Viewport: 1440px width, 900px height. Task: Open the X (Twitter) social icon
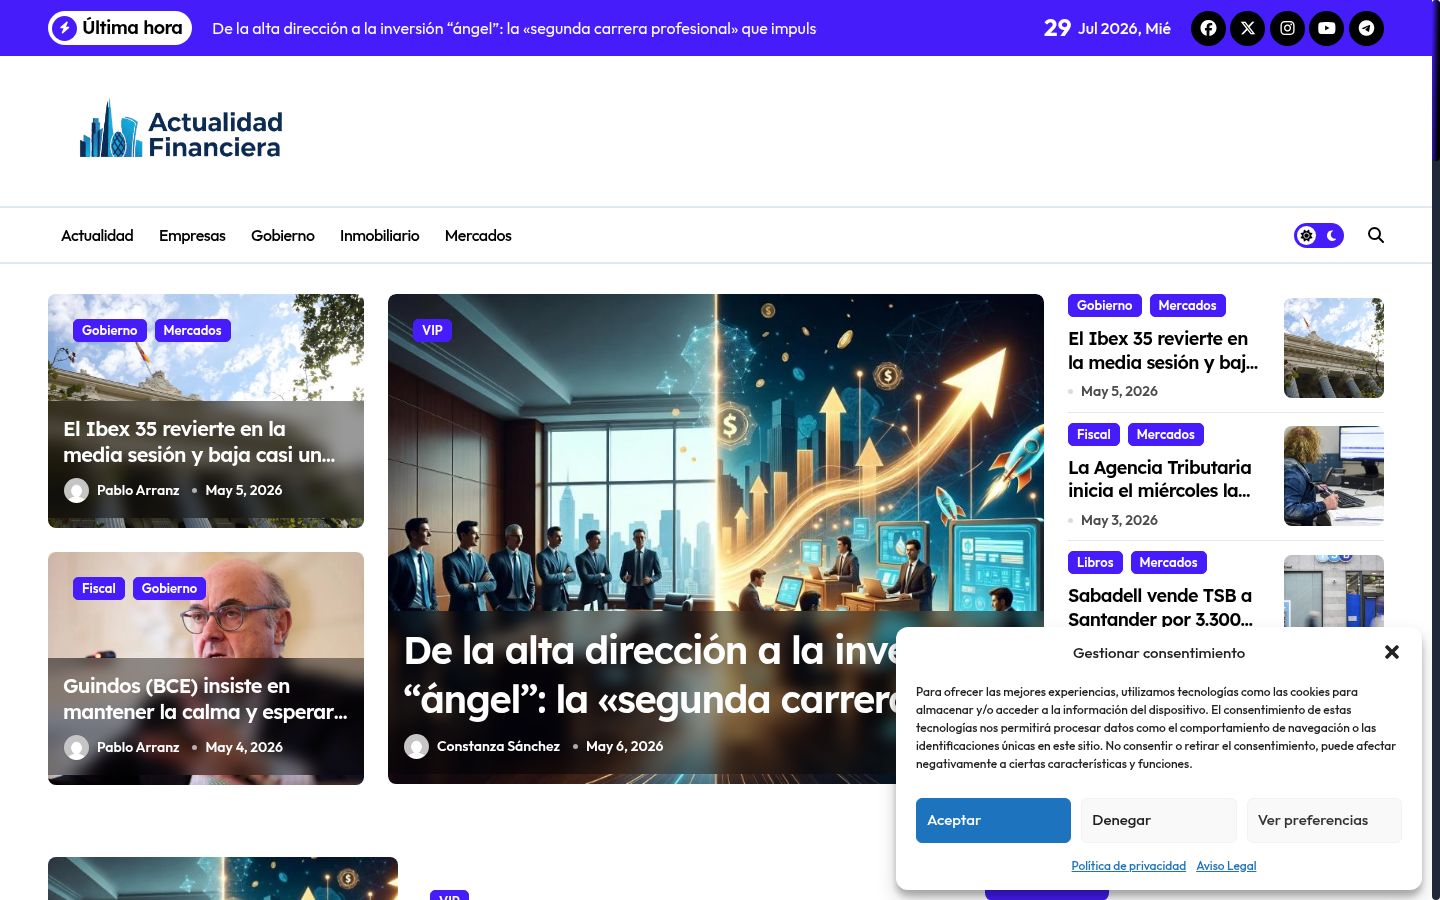tap(1248, 28)
